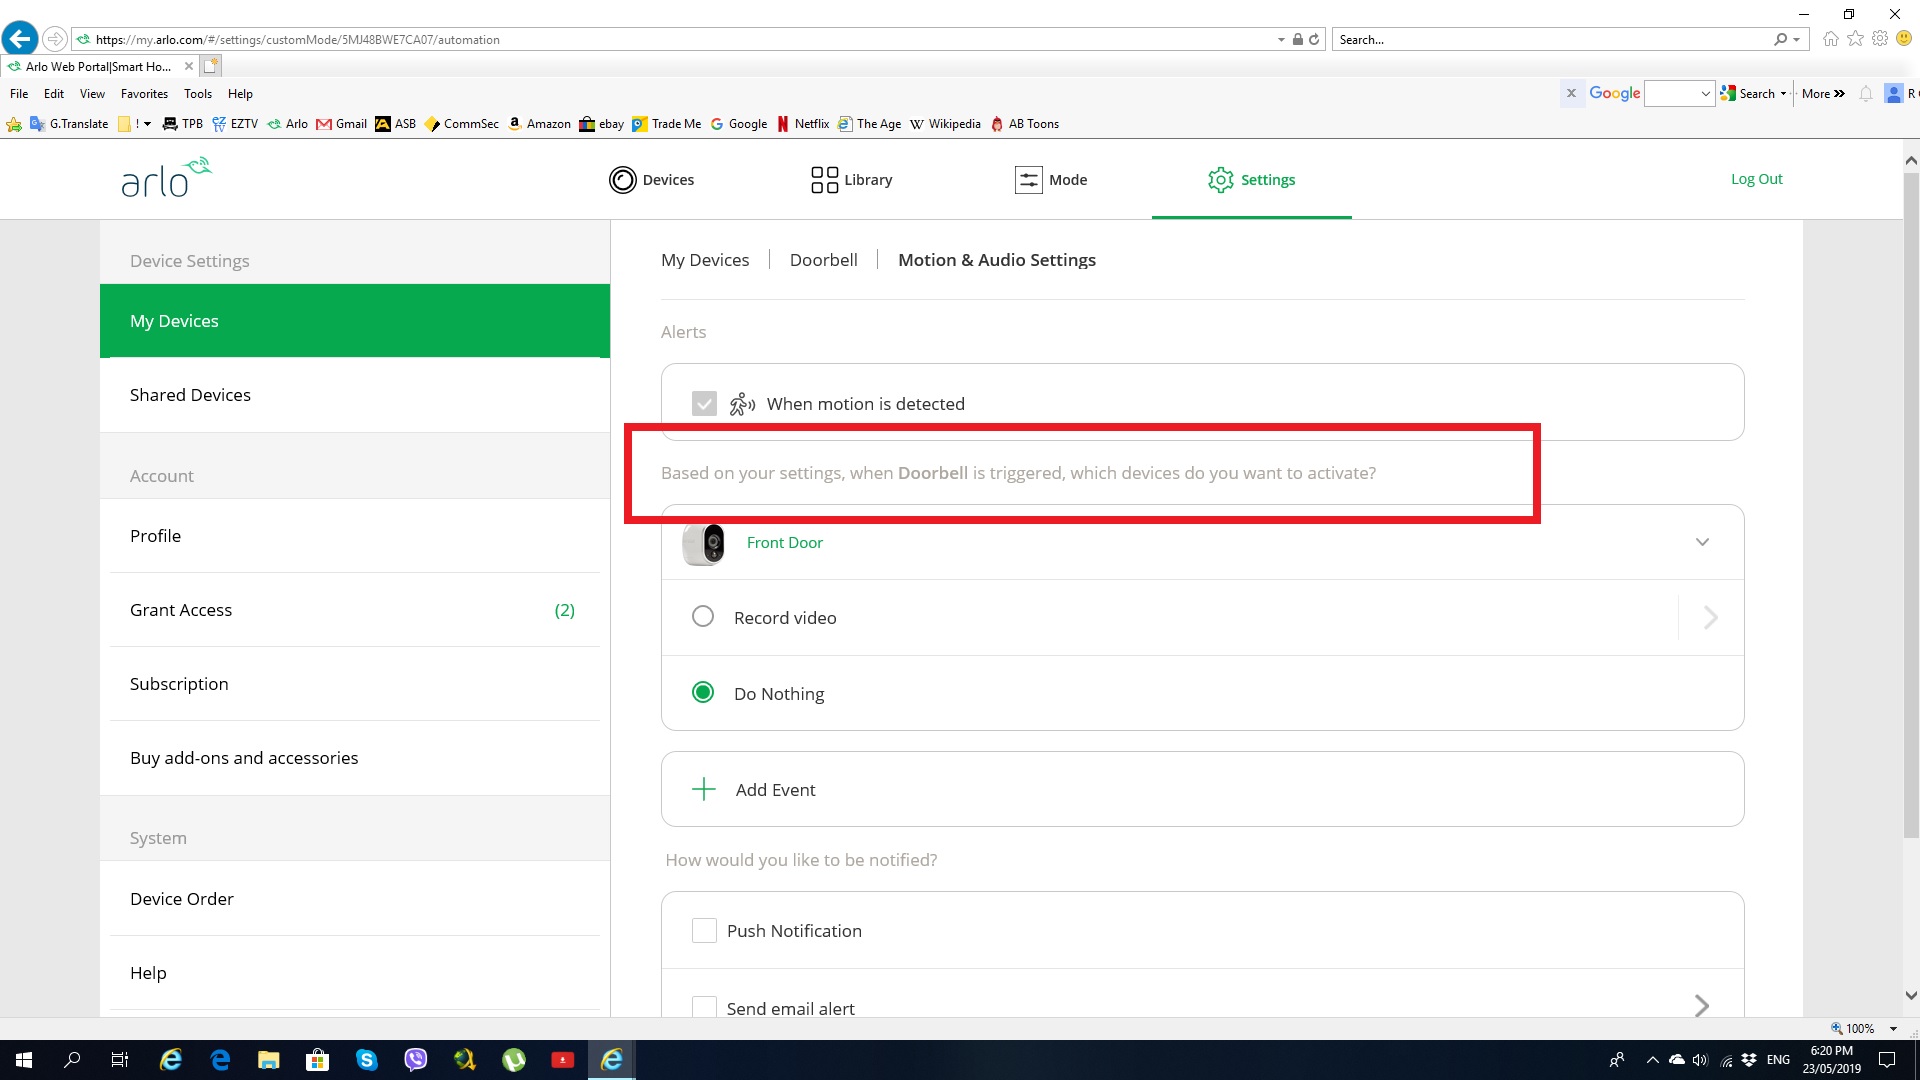
Task: Select the 'Do Nothing' radio button
Action: click(703, 692)
